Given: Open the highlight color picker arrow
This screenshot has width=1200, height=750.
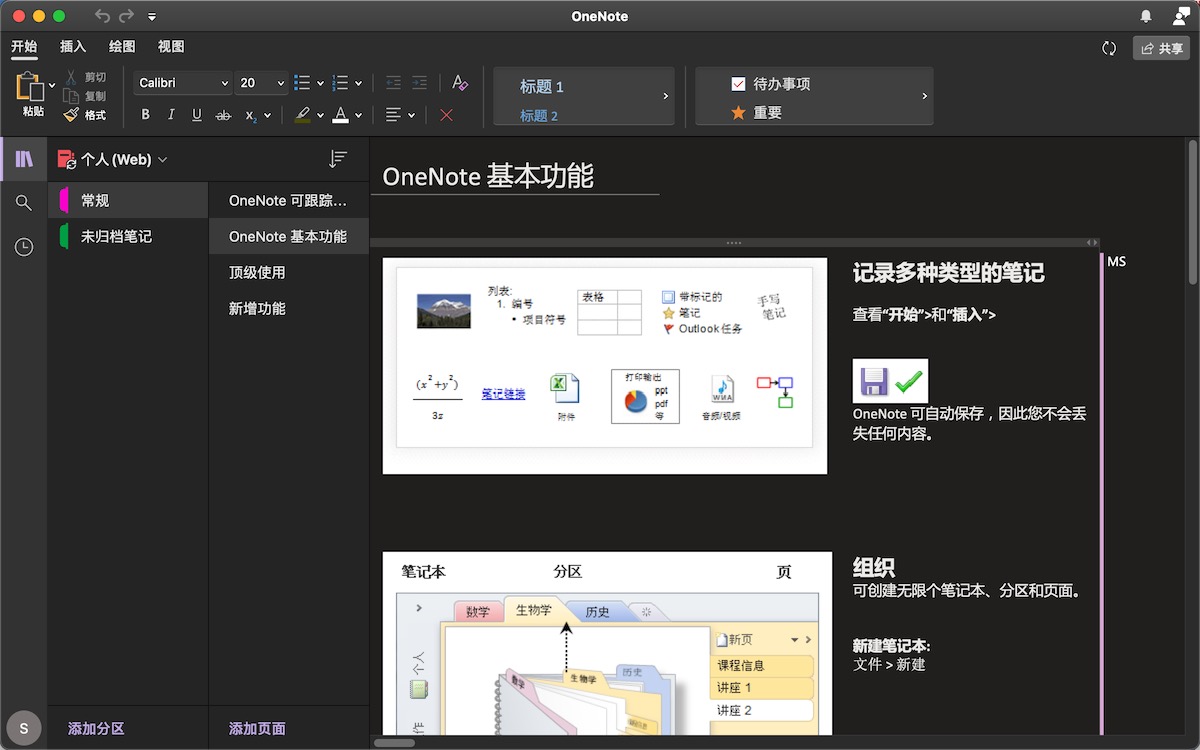Looking at the screenshot, I should pyautogui.click(x=321, y=116).
